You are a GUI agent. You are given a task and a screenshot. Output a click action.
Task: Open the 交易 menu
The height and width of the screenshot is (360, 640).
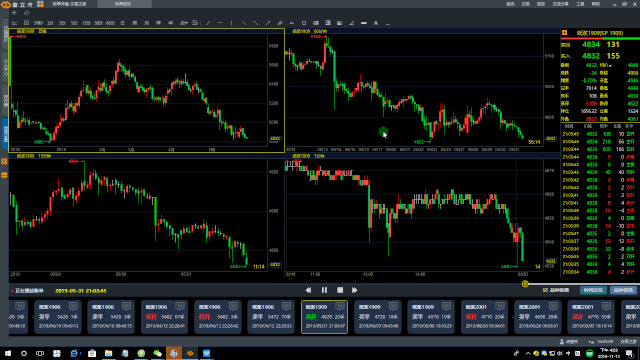click(x=525, y=4)
